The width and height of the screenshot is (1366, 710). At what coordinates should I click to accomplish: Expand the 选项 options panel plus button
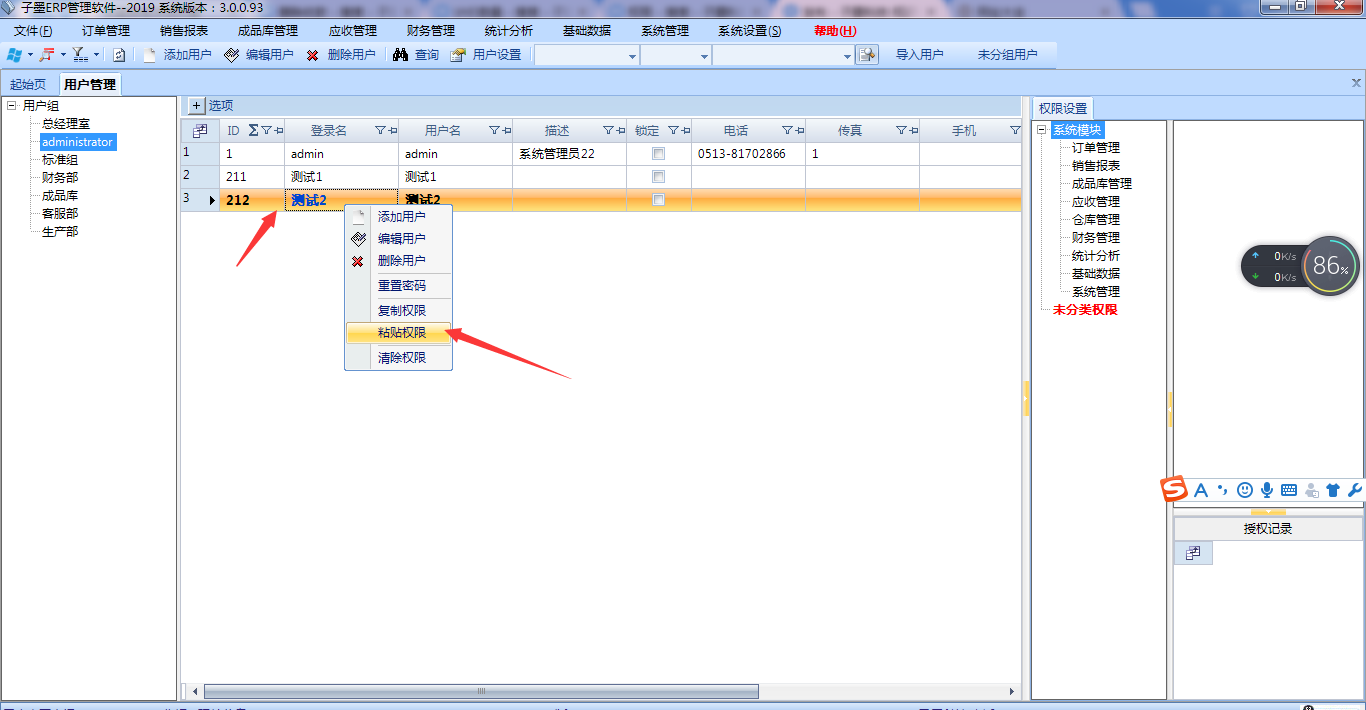(x=196, y=106)
